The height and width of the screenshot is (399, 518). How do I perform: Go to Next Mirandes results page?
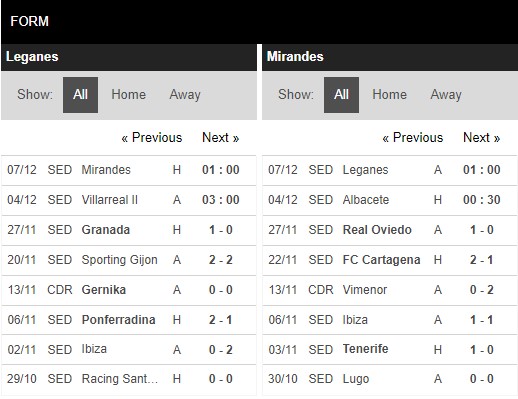pyautogui.click(x=482, y=138)
